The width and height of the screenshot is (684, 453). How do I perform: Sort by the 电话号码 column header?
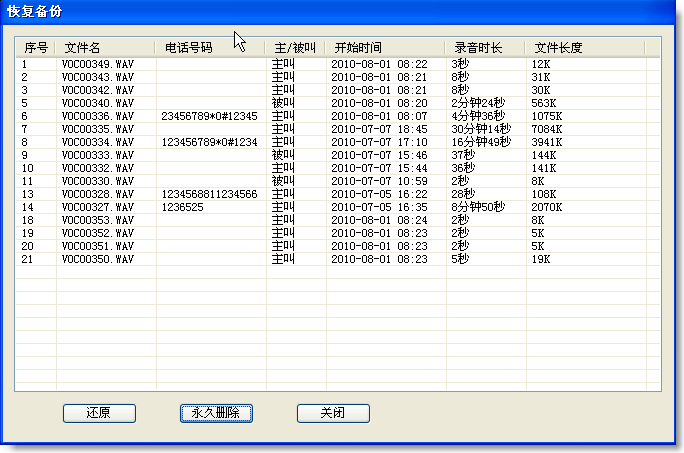click(210, 48)
